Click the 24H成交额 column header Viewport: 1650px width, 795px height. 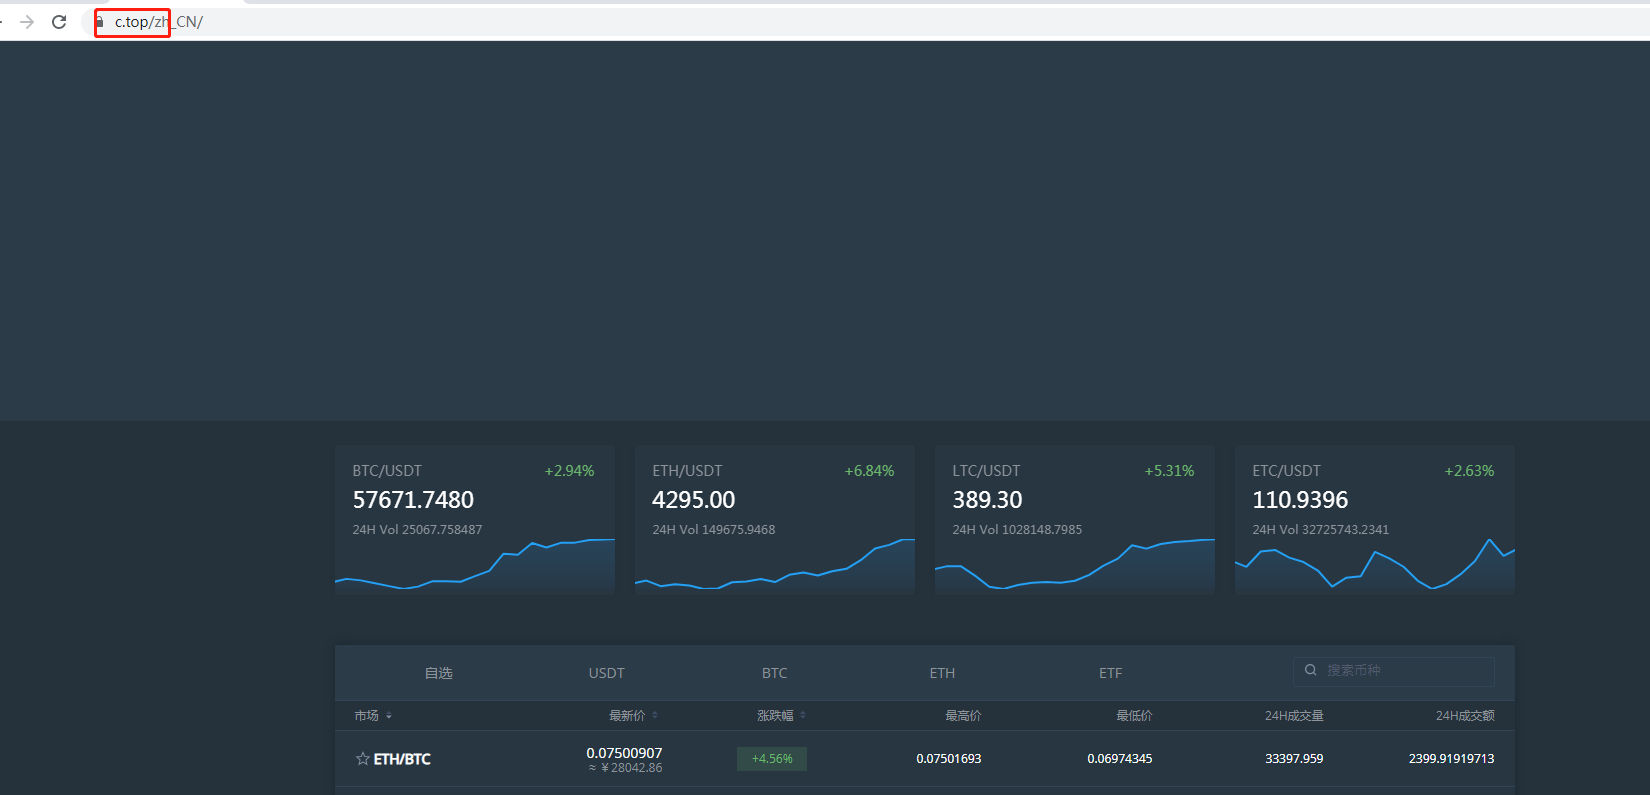[1465, 716]
